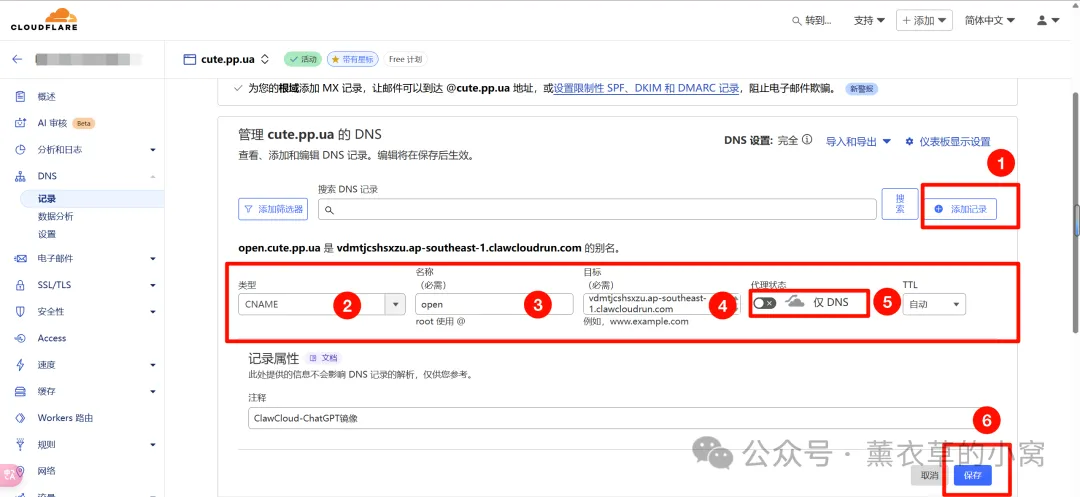1080x497 pixels.
Task: Expand the 缓存 section arrow
Action: (153, 392)
